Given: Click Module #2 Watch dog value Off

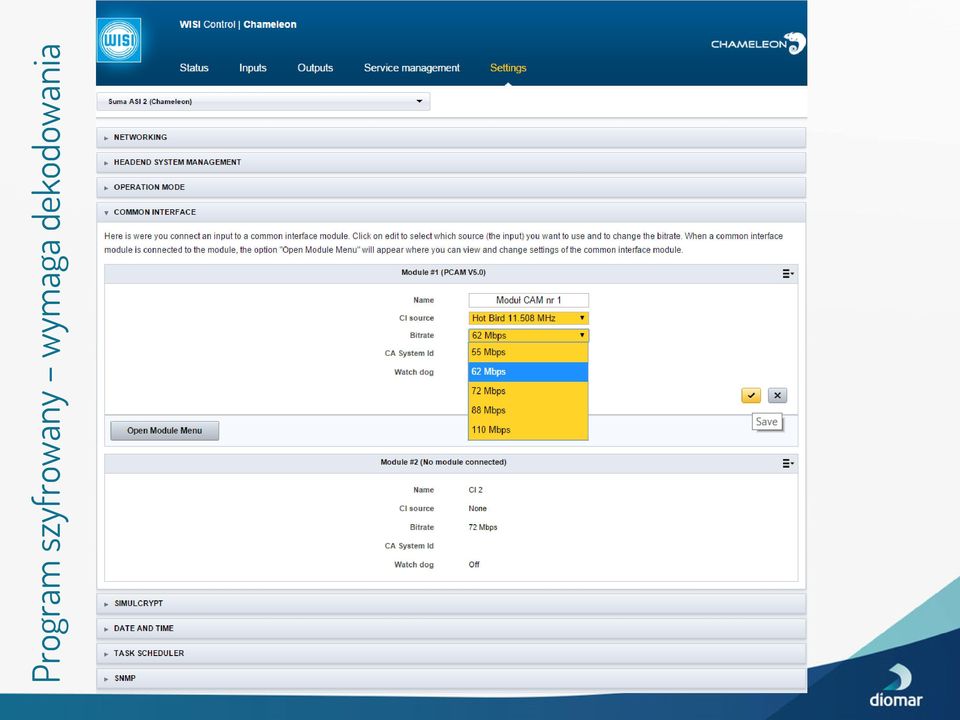Looking at the screenshot, I should [474, 564].
